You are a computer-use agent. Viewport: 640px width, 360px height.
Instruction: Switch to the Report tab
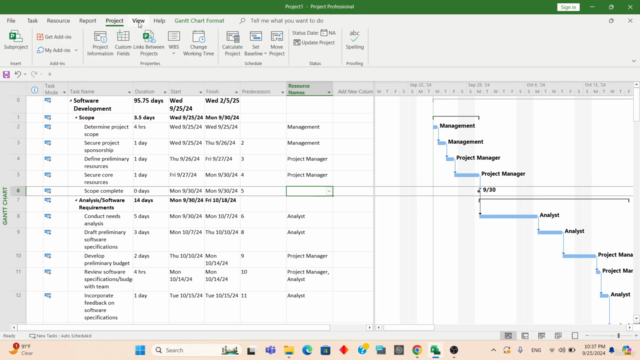click(x=87, y=20)
